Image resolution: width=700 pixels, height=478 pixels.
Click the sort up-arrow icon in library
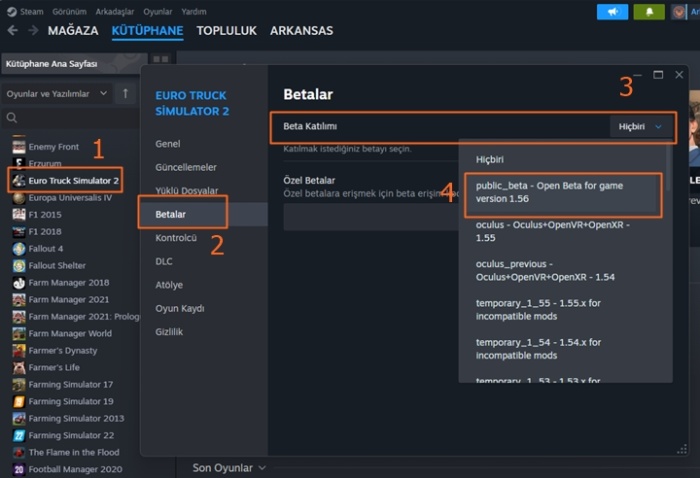126,94
